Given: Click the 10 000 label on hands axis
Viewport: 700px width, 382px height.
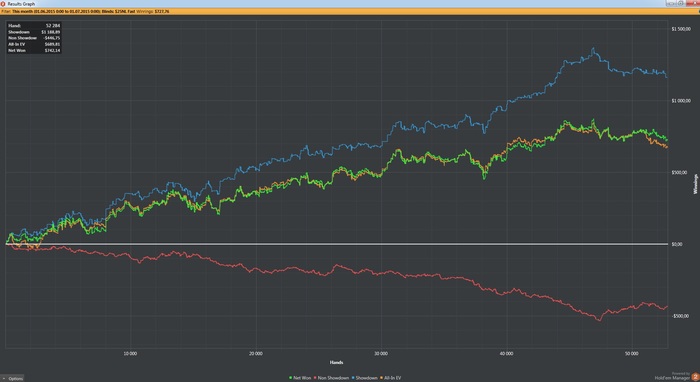Looking at the screenshot, I should pos(130,353).
